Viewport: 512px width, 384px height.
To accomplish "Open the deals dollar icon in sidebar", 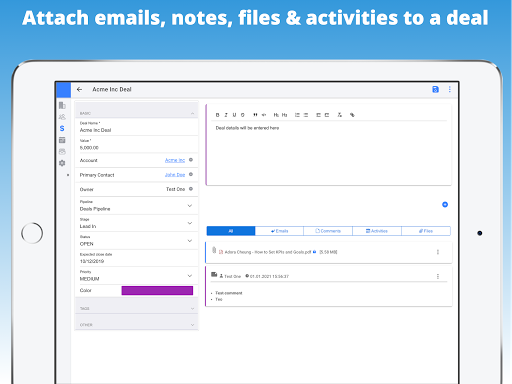I will 62,128.
